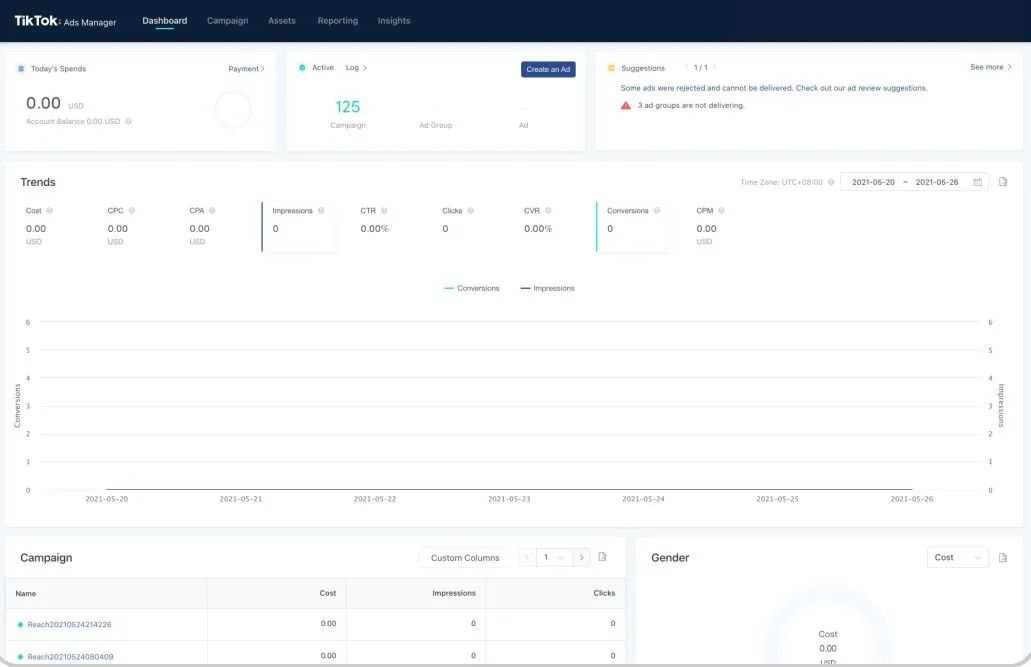Click the Account Balance info icon
Viewport: 1031px width, 667px height.
point(128,122)
